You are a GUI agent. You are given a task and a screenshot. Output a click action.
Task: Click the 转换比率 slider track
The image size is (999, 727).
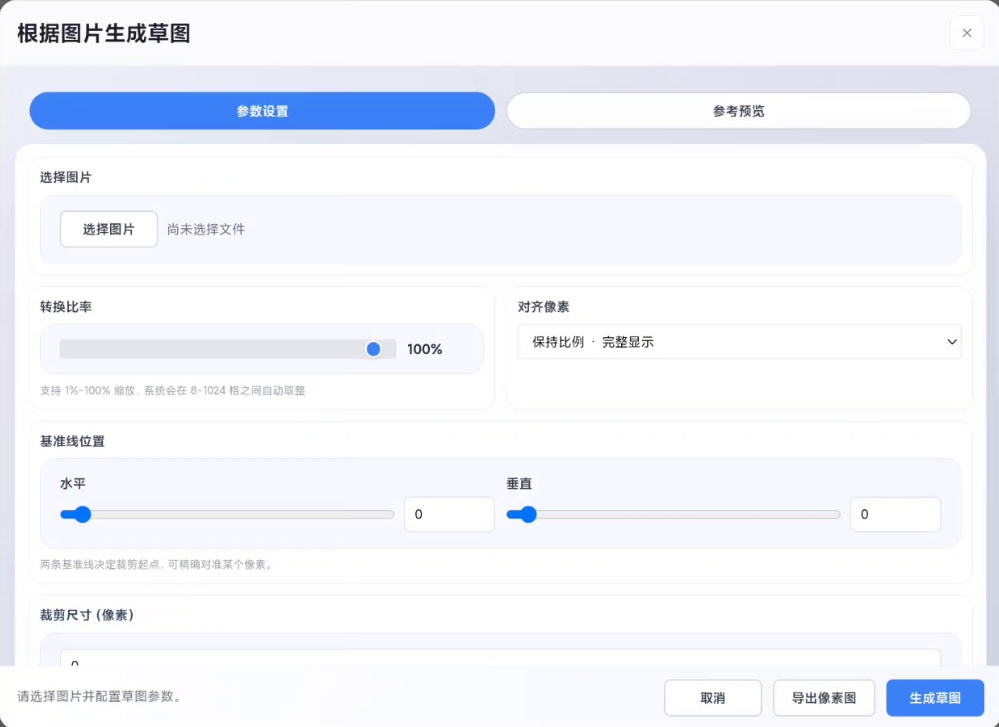pyautogui.click(x=220, y=349)
